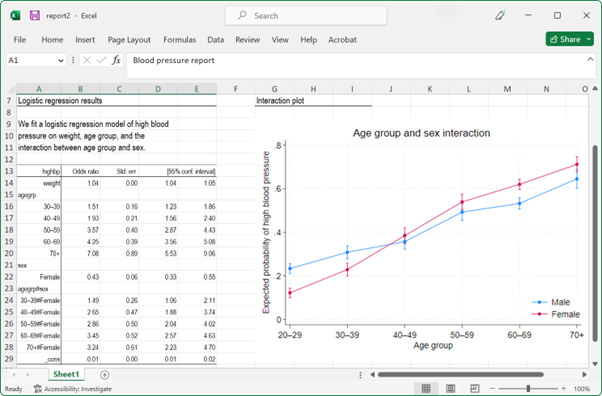602x396 pixels.
Task: Open the Data ribbon tab
Action: point(215,40)
